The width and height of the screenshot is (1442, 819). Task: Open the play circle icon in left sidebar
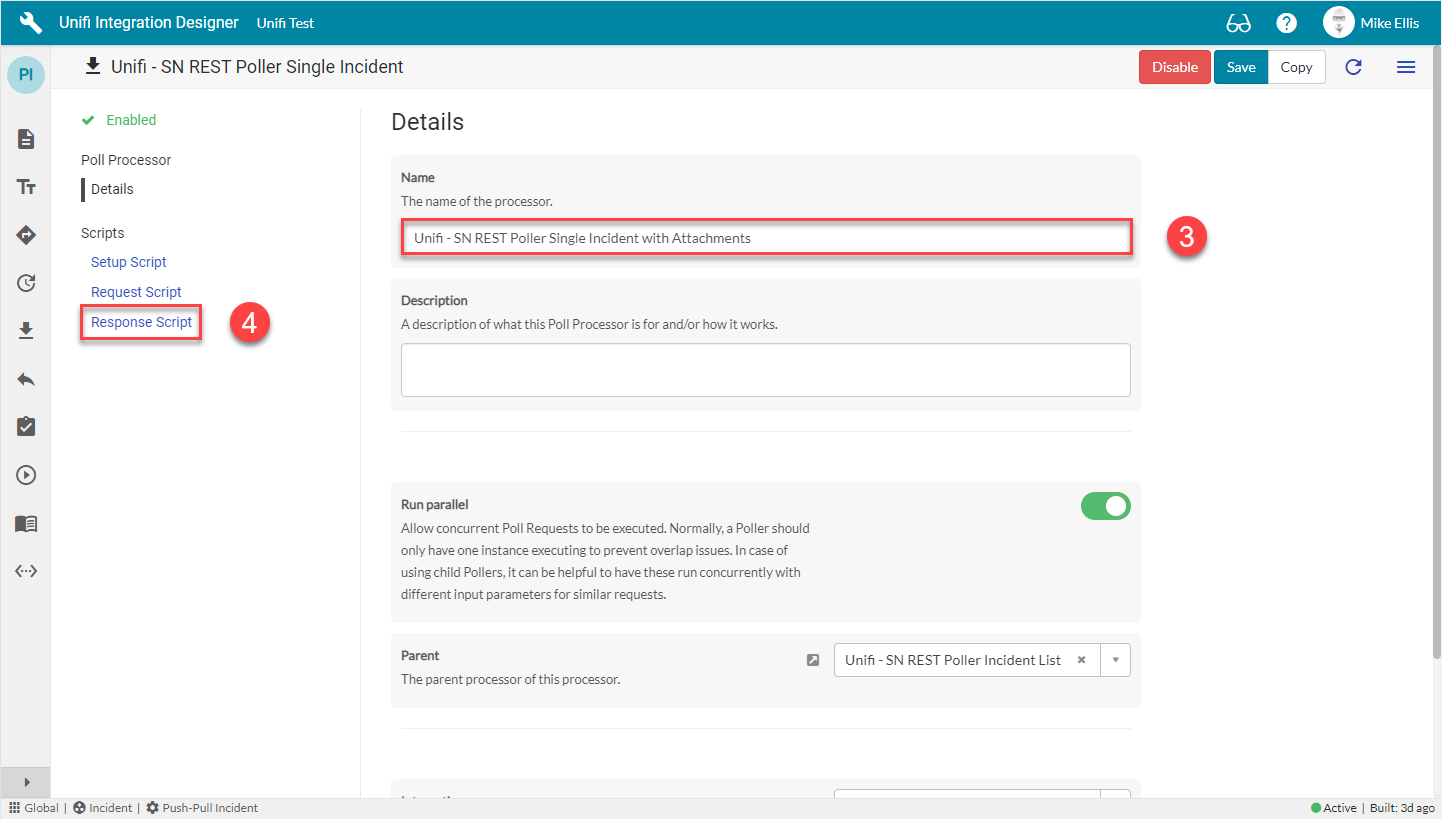(x=25, y=475)
